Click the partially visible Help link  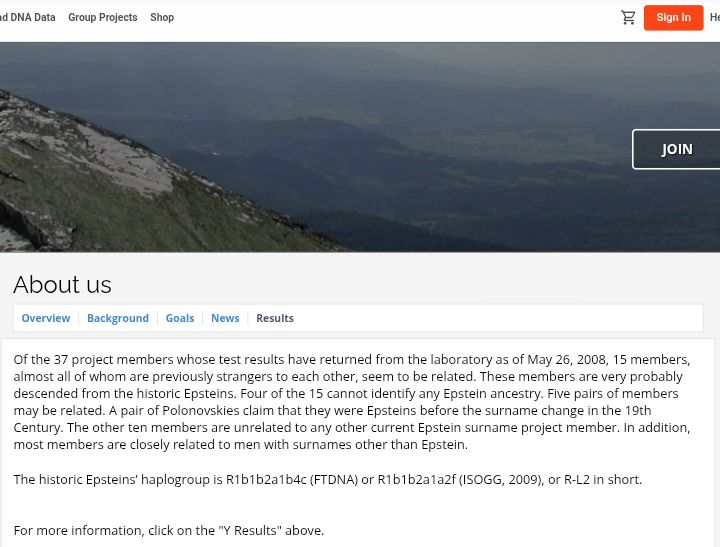click(714, 17)
